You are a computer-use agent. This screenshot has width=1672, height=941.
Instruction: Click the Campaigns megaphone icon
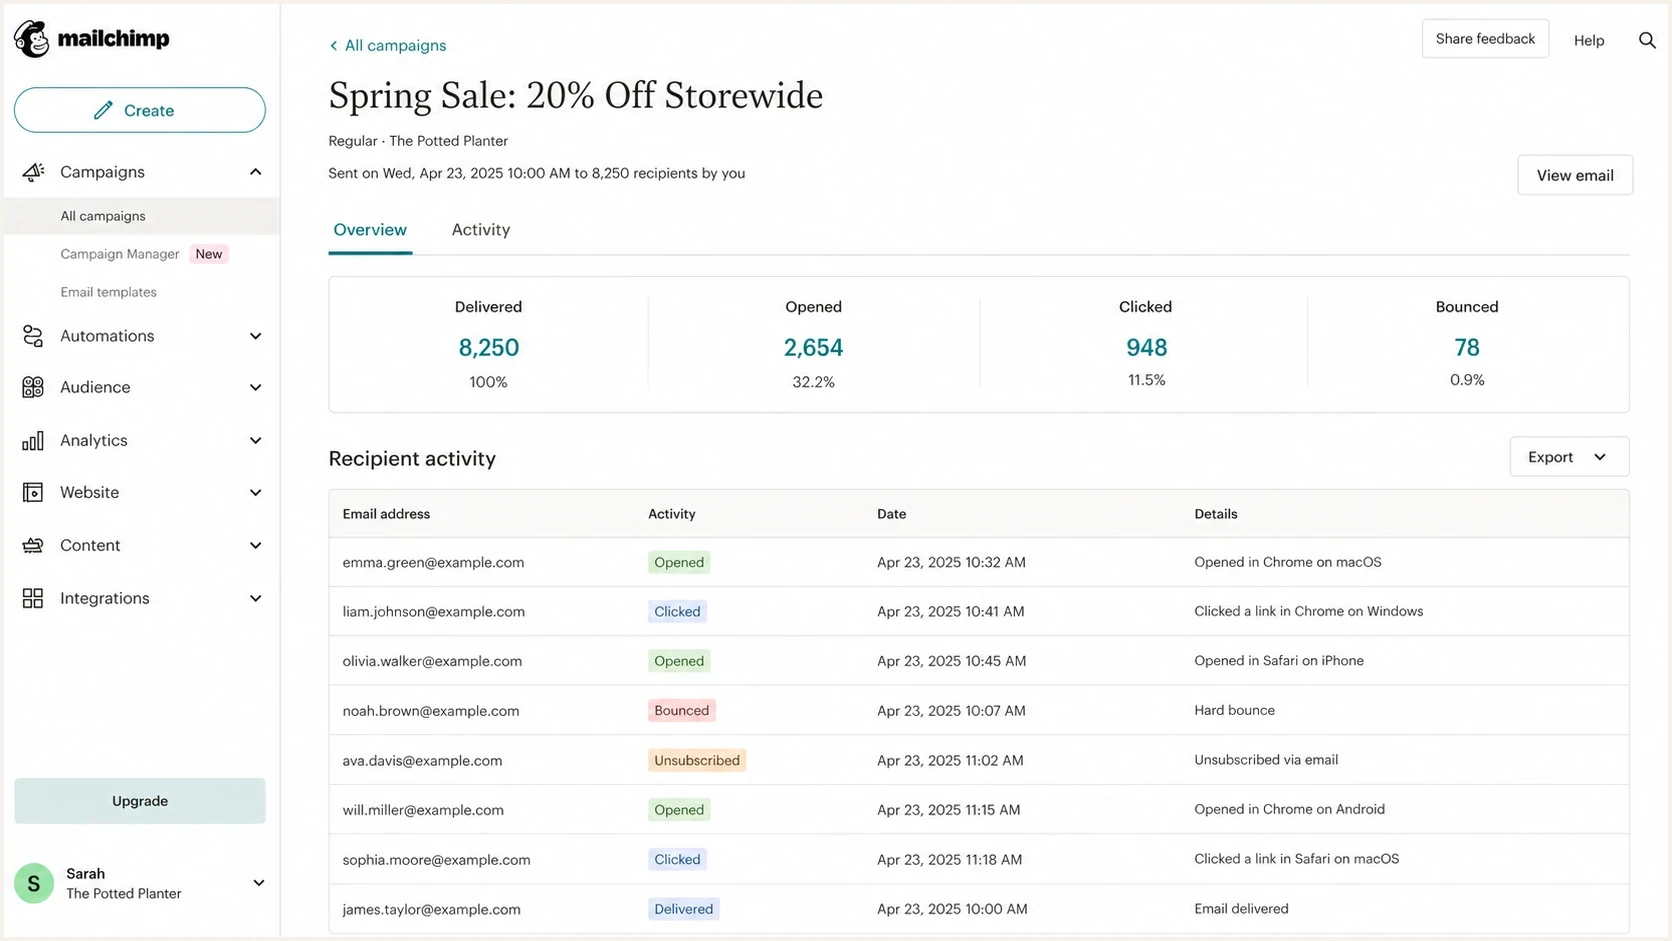(x=33, y=172)
